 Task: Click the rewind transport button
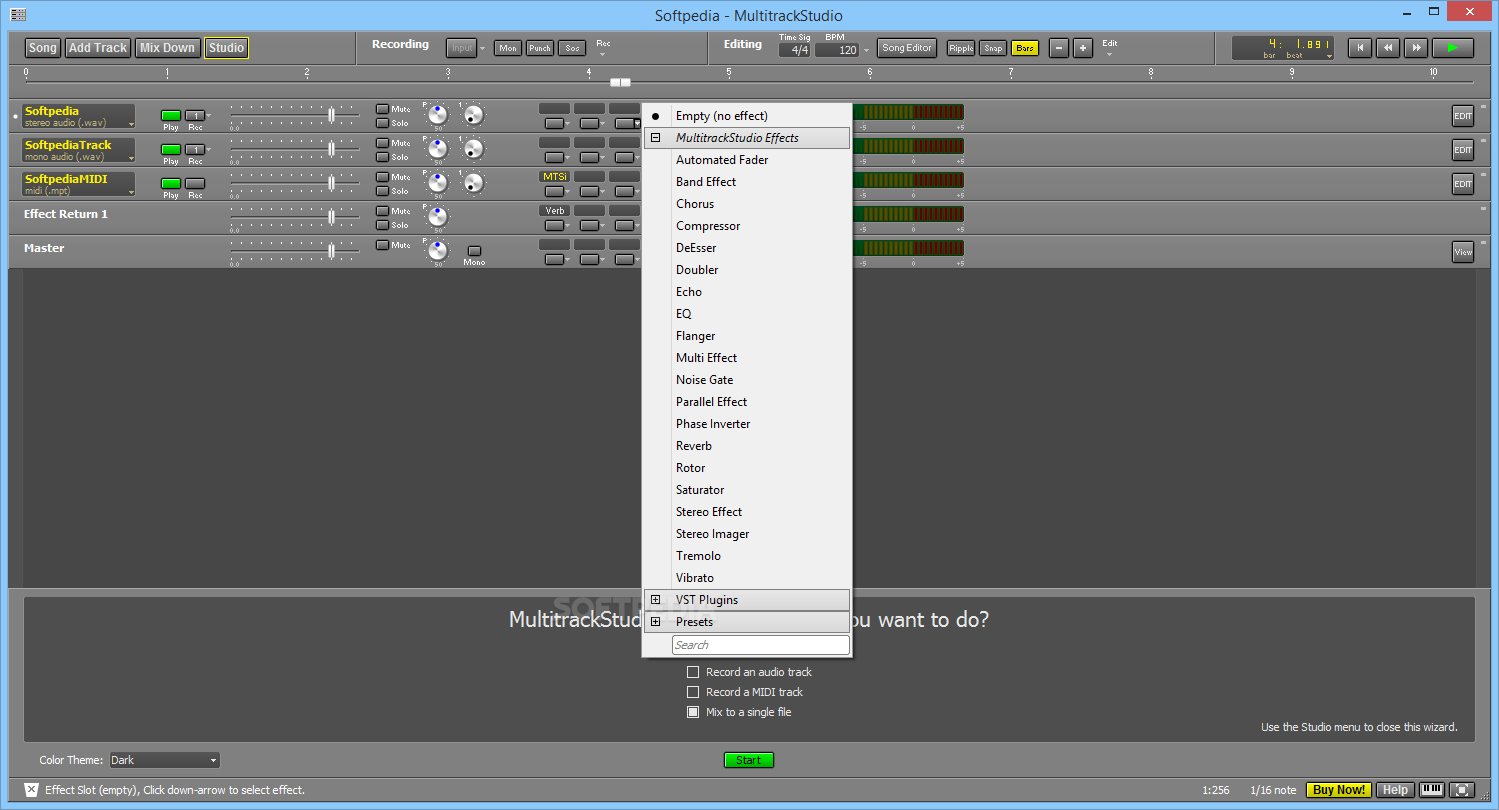coord(1387,47)
